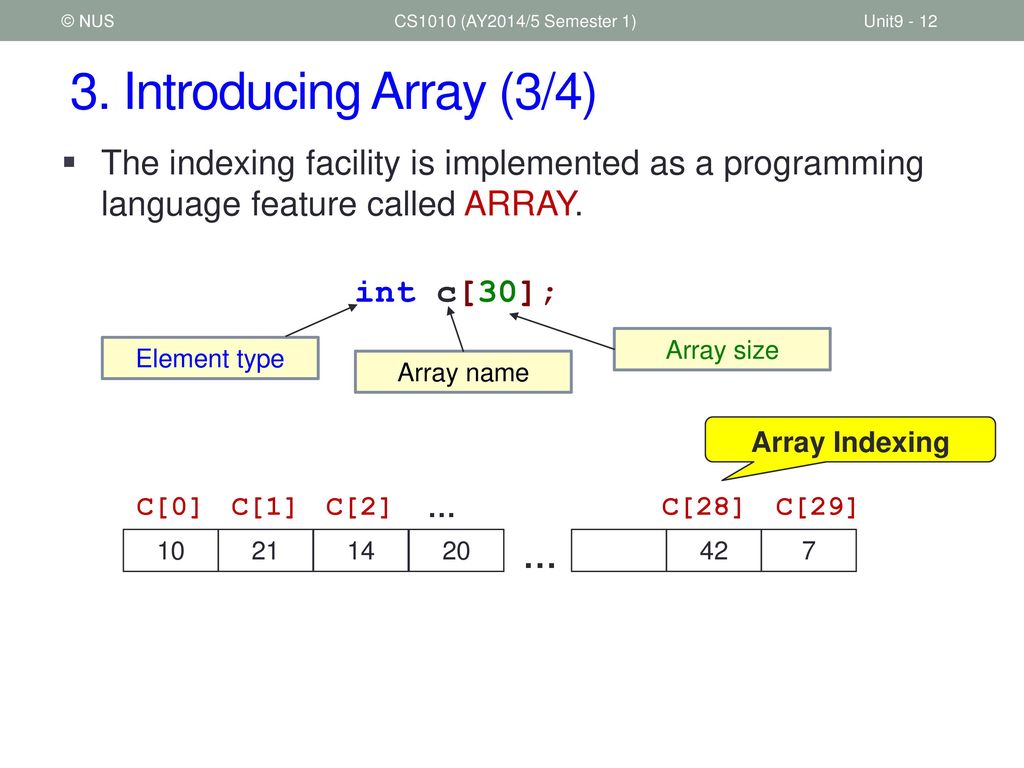Click the 'Array Indexing' yellow callout
The width and height of the screenshot is (1024, 768).
pyautogui.click(x=850, y=440)
